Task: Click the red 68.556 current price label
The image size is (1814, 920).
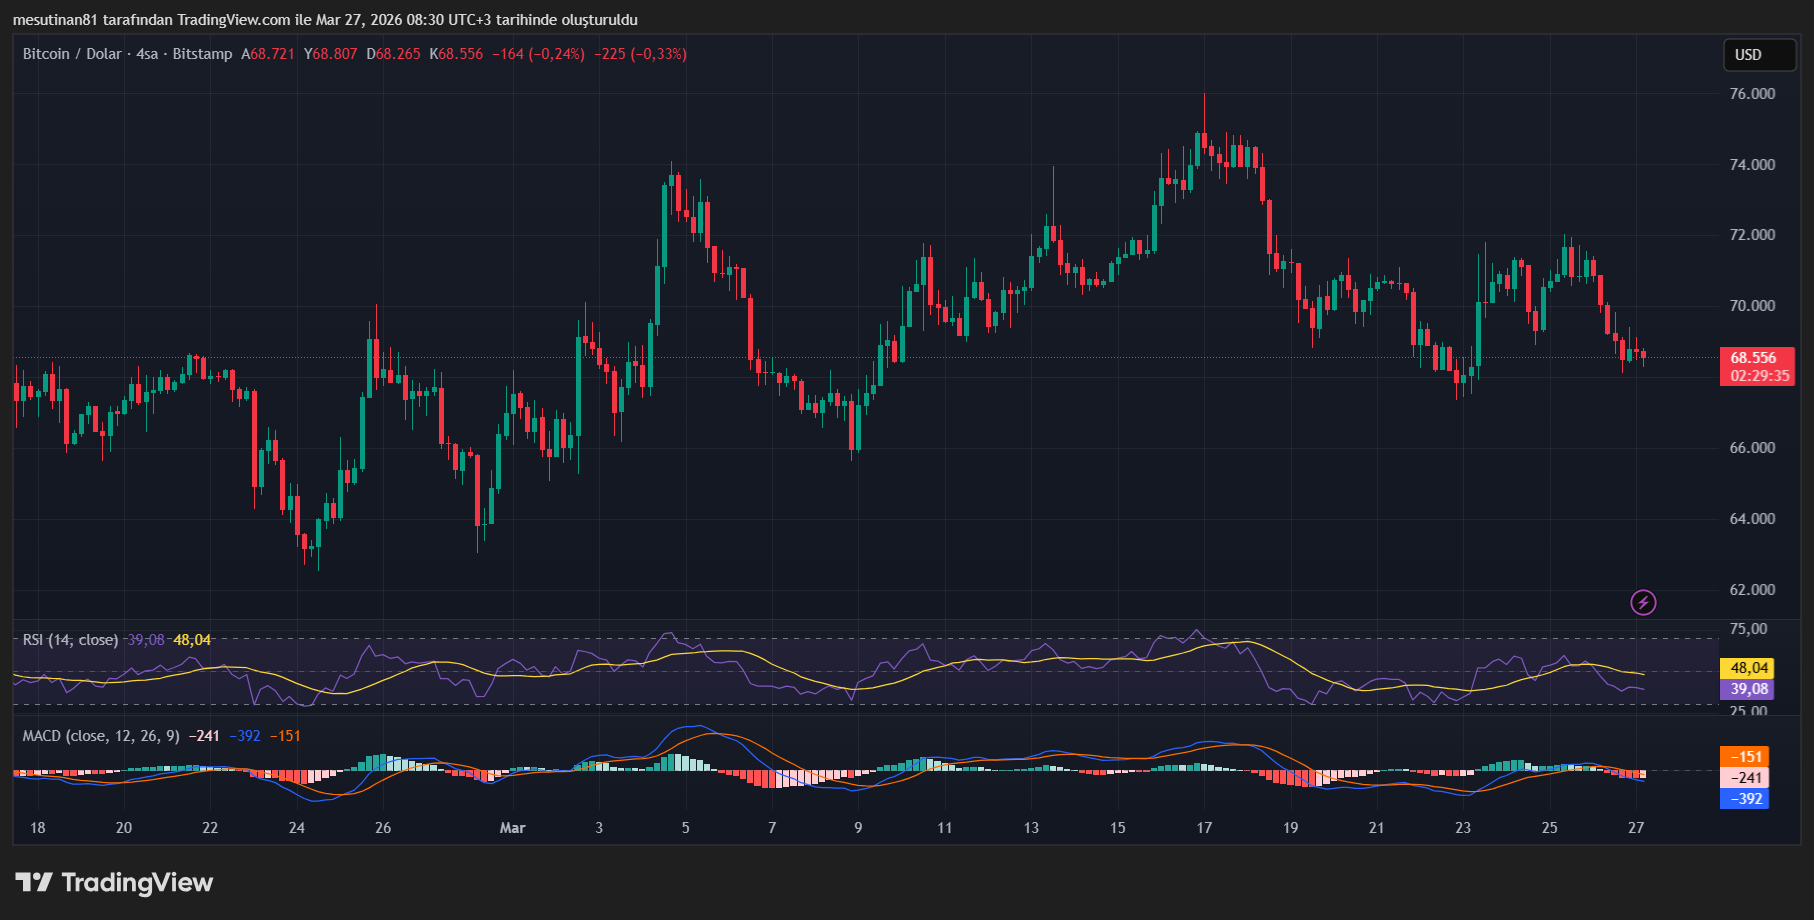Action: pos(1754,358)
